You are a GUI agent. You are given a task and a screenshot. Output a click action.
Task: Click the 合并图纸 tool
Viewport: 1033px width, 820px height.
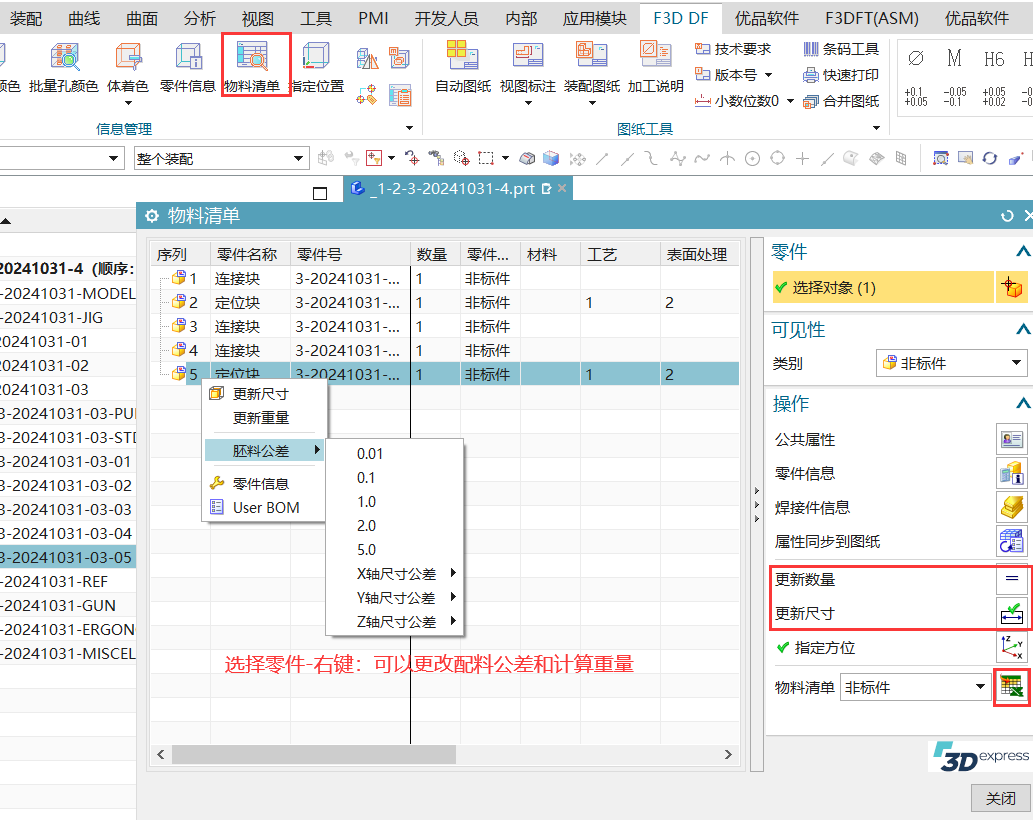(841, 101)
